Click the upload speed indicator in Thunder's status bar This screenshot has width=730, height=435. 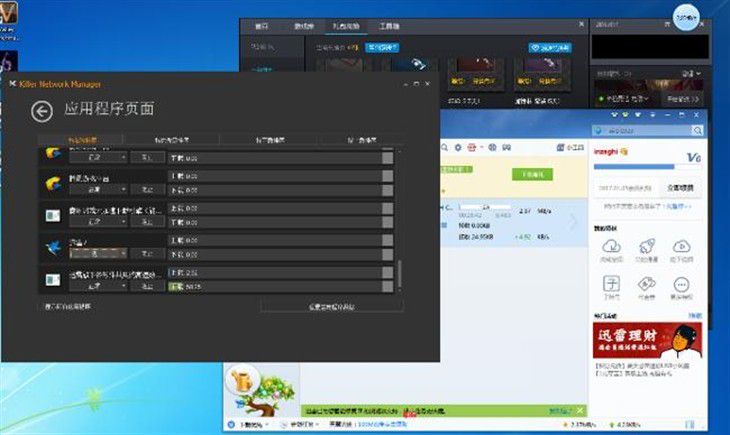[625, 425]
